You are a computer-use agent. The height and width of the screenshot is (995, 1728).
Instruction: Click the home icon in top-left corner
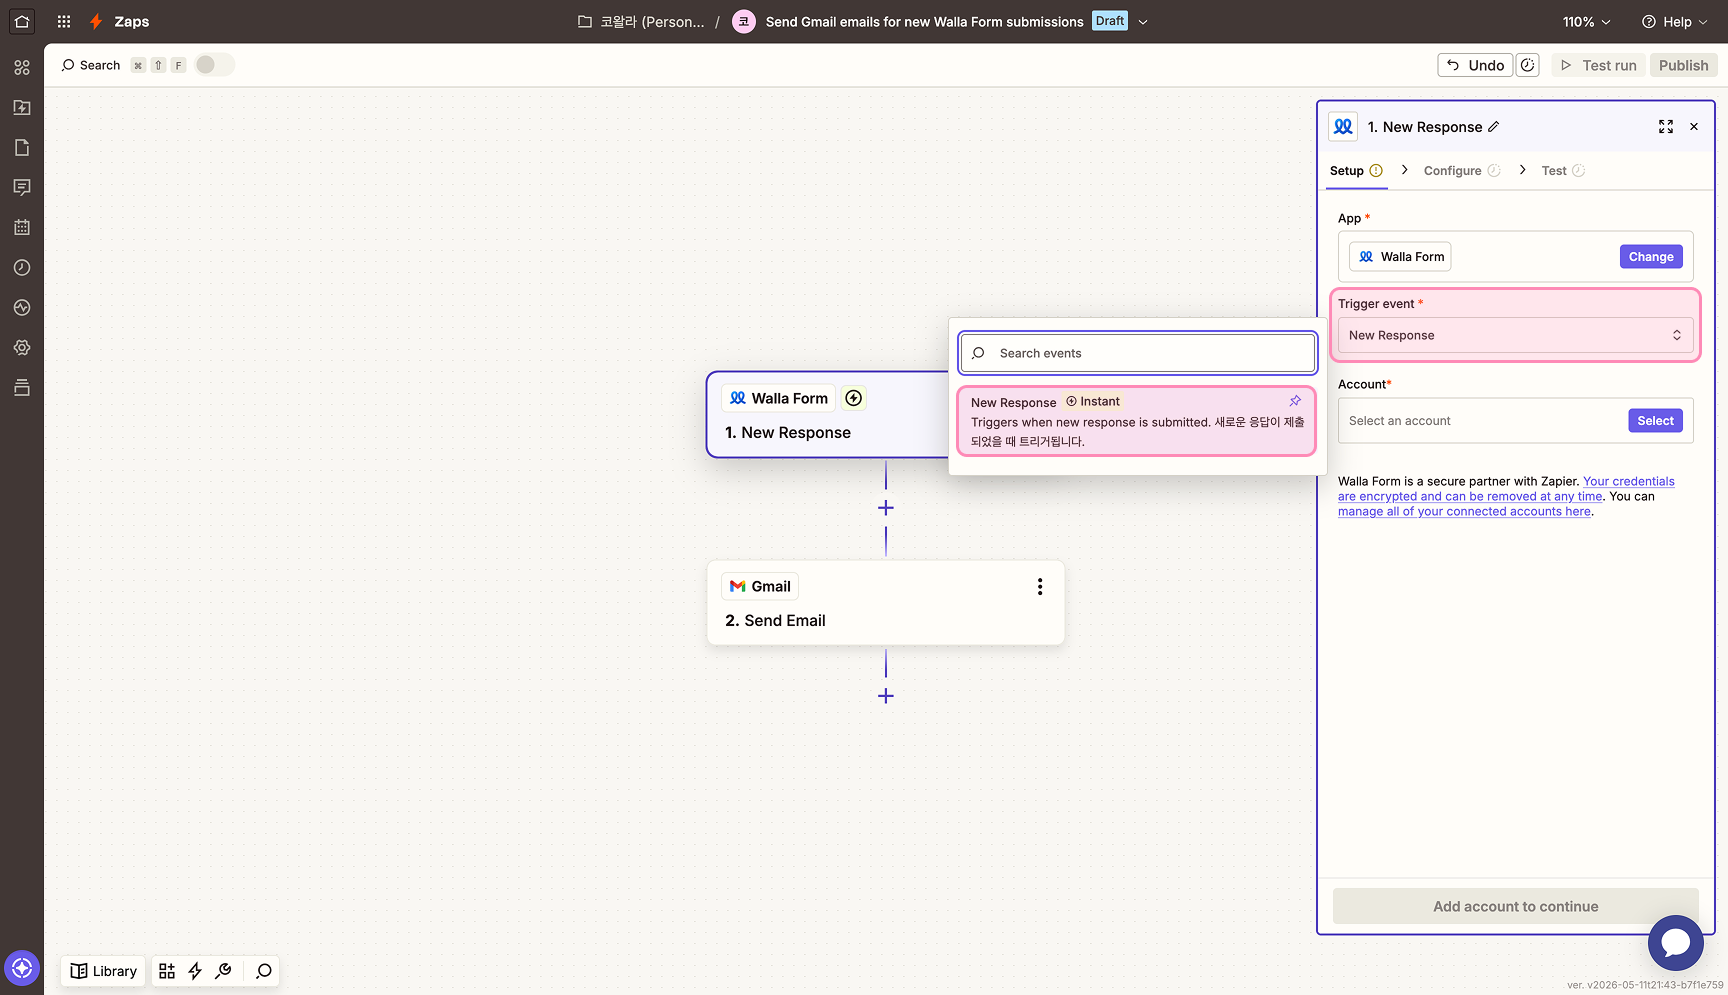point(22,21)
